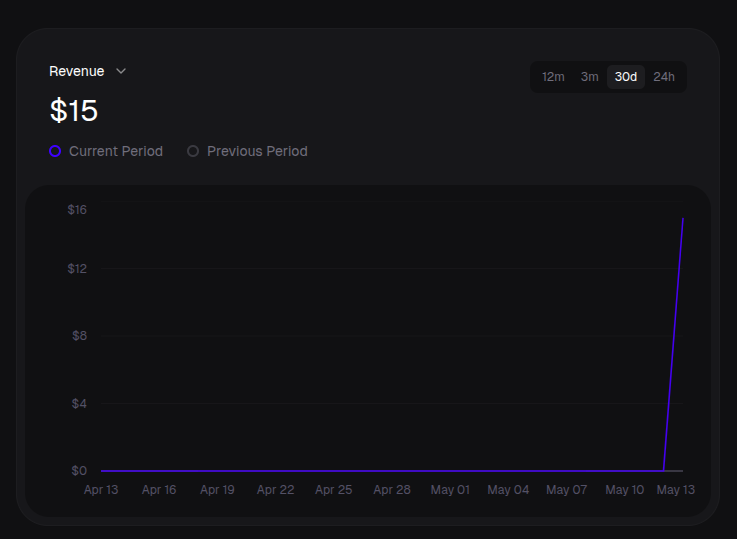Toggle the Current Period series

point(106,151)
